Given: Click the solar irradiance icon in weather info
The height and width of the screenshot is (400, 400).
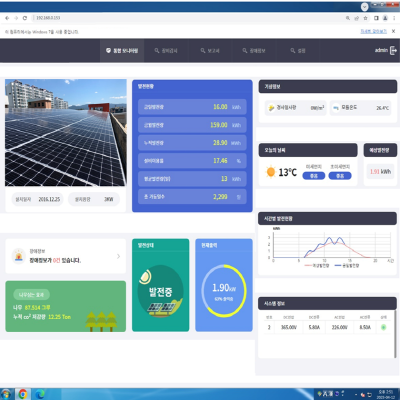Looking at the screenshot, I should coord(271,108).
